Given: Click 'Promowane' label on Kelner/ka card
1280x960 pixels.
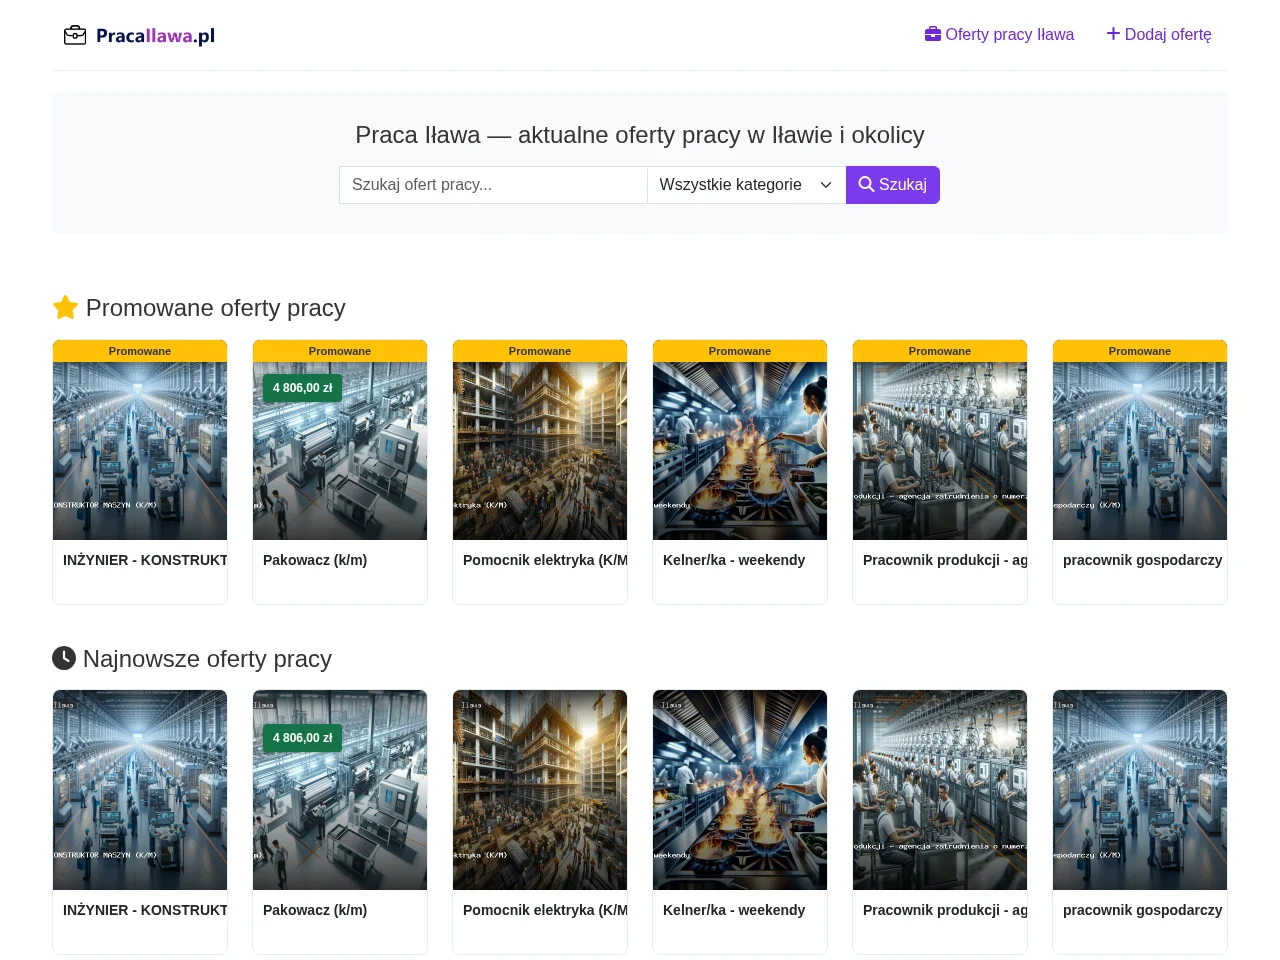Looking at the screenshot, I should tap(740, 351).
